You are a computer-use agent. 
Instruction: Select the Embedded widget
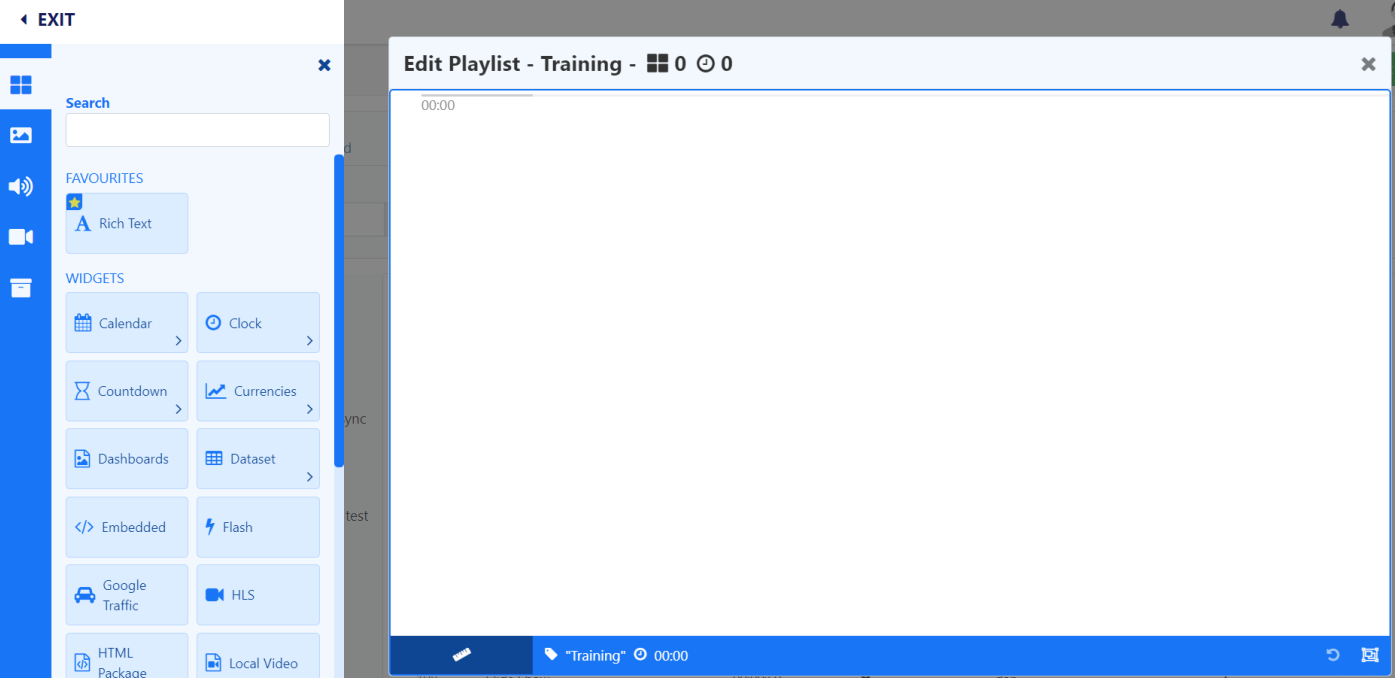pyautogui.click(x=127, y=527)
